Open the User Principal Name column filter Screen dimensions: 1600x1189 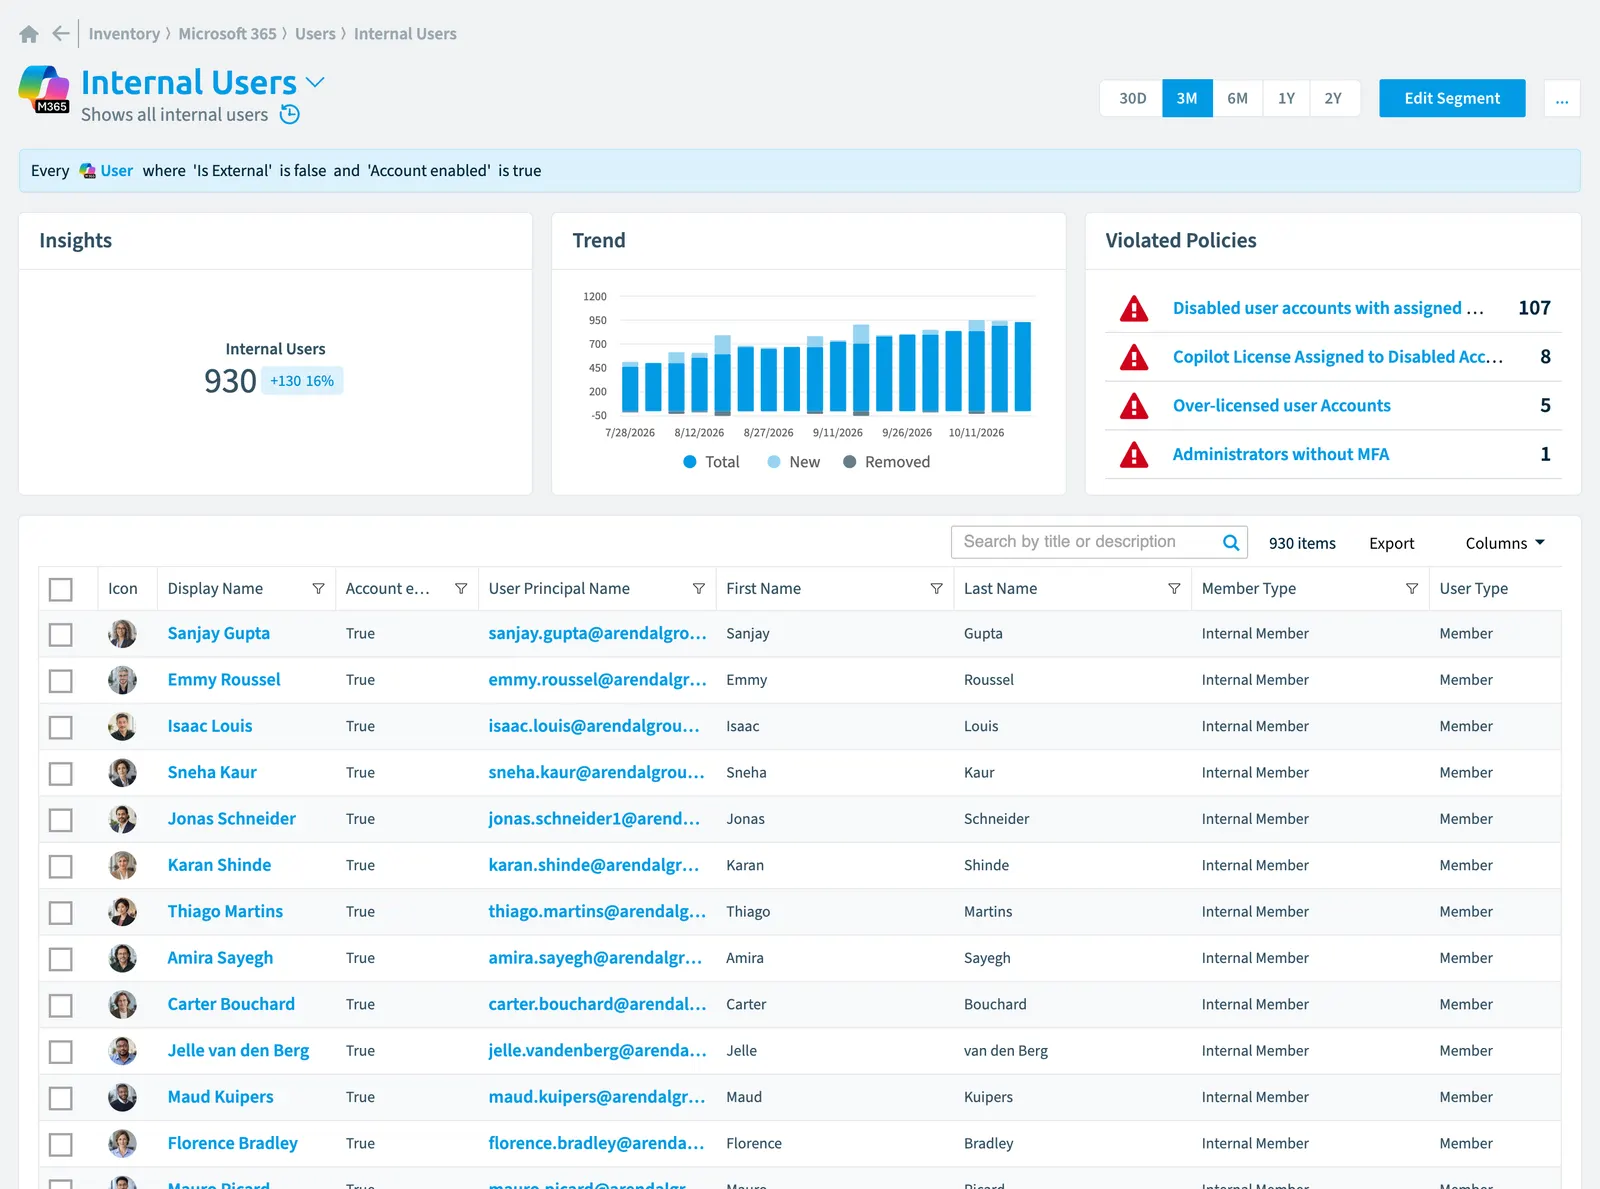[x=699, y=589]
